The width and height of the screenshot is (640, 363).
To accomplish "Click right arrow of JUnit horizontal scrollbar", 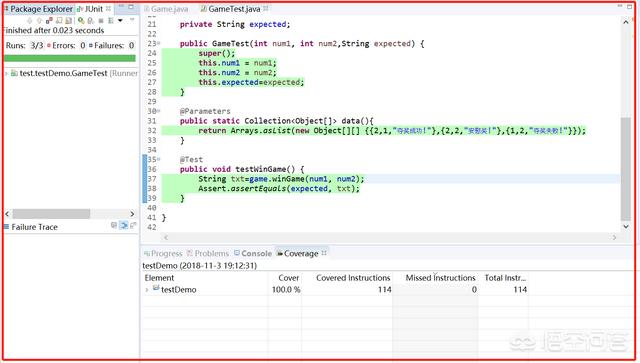I will tap(132, 214).
